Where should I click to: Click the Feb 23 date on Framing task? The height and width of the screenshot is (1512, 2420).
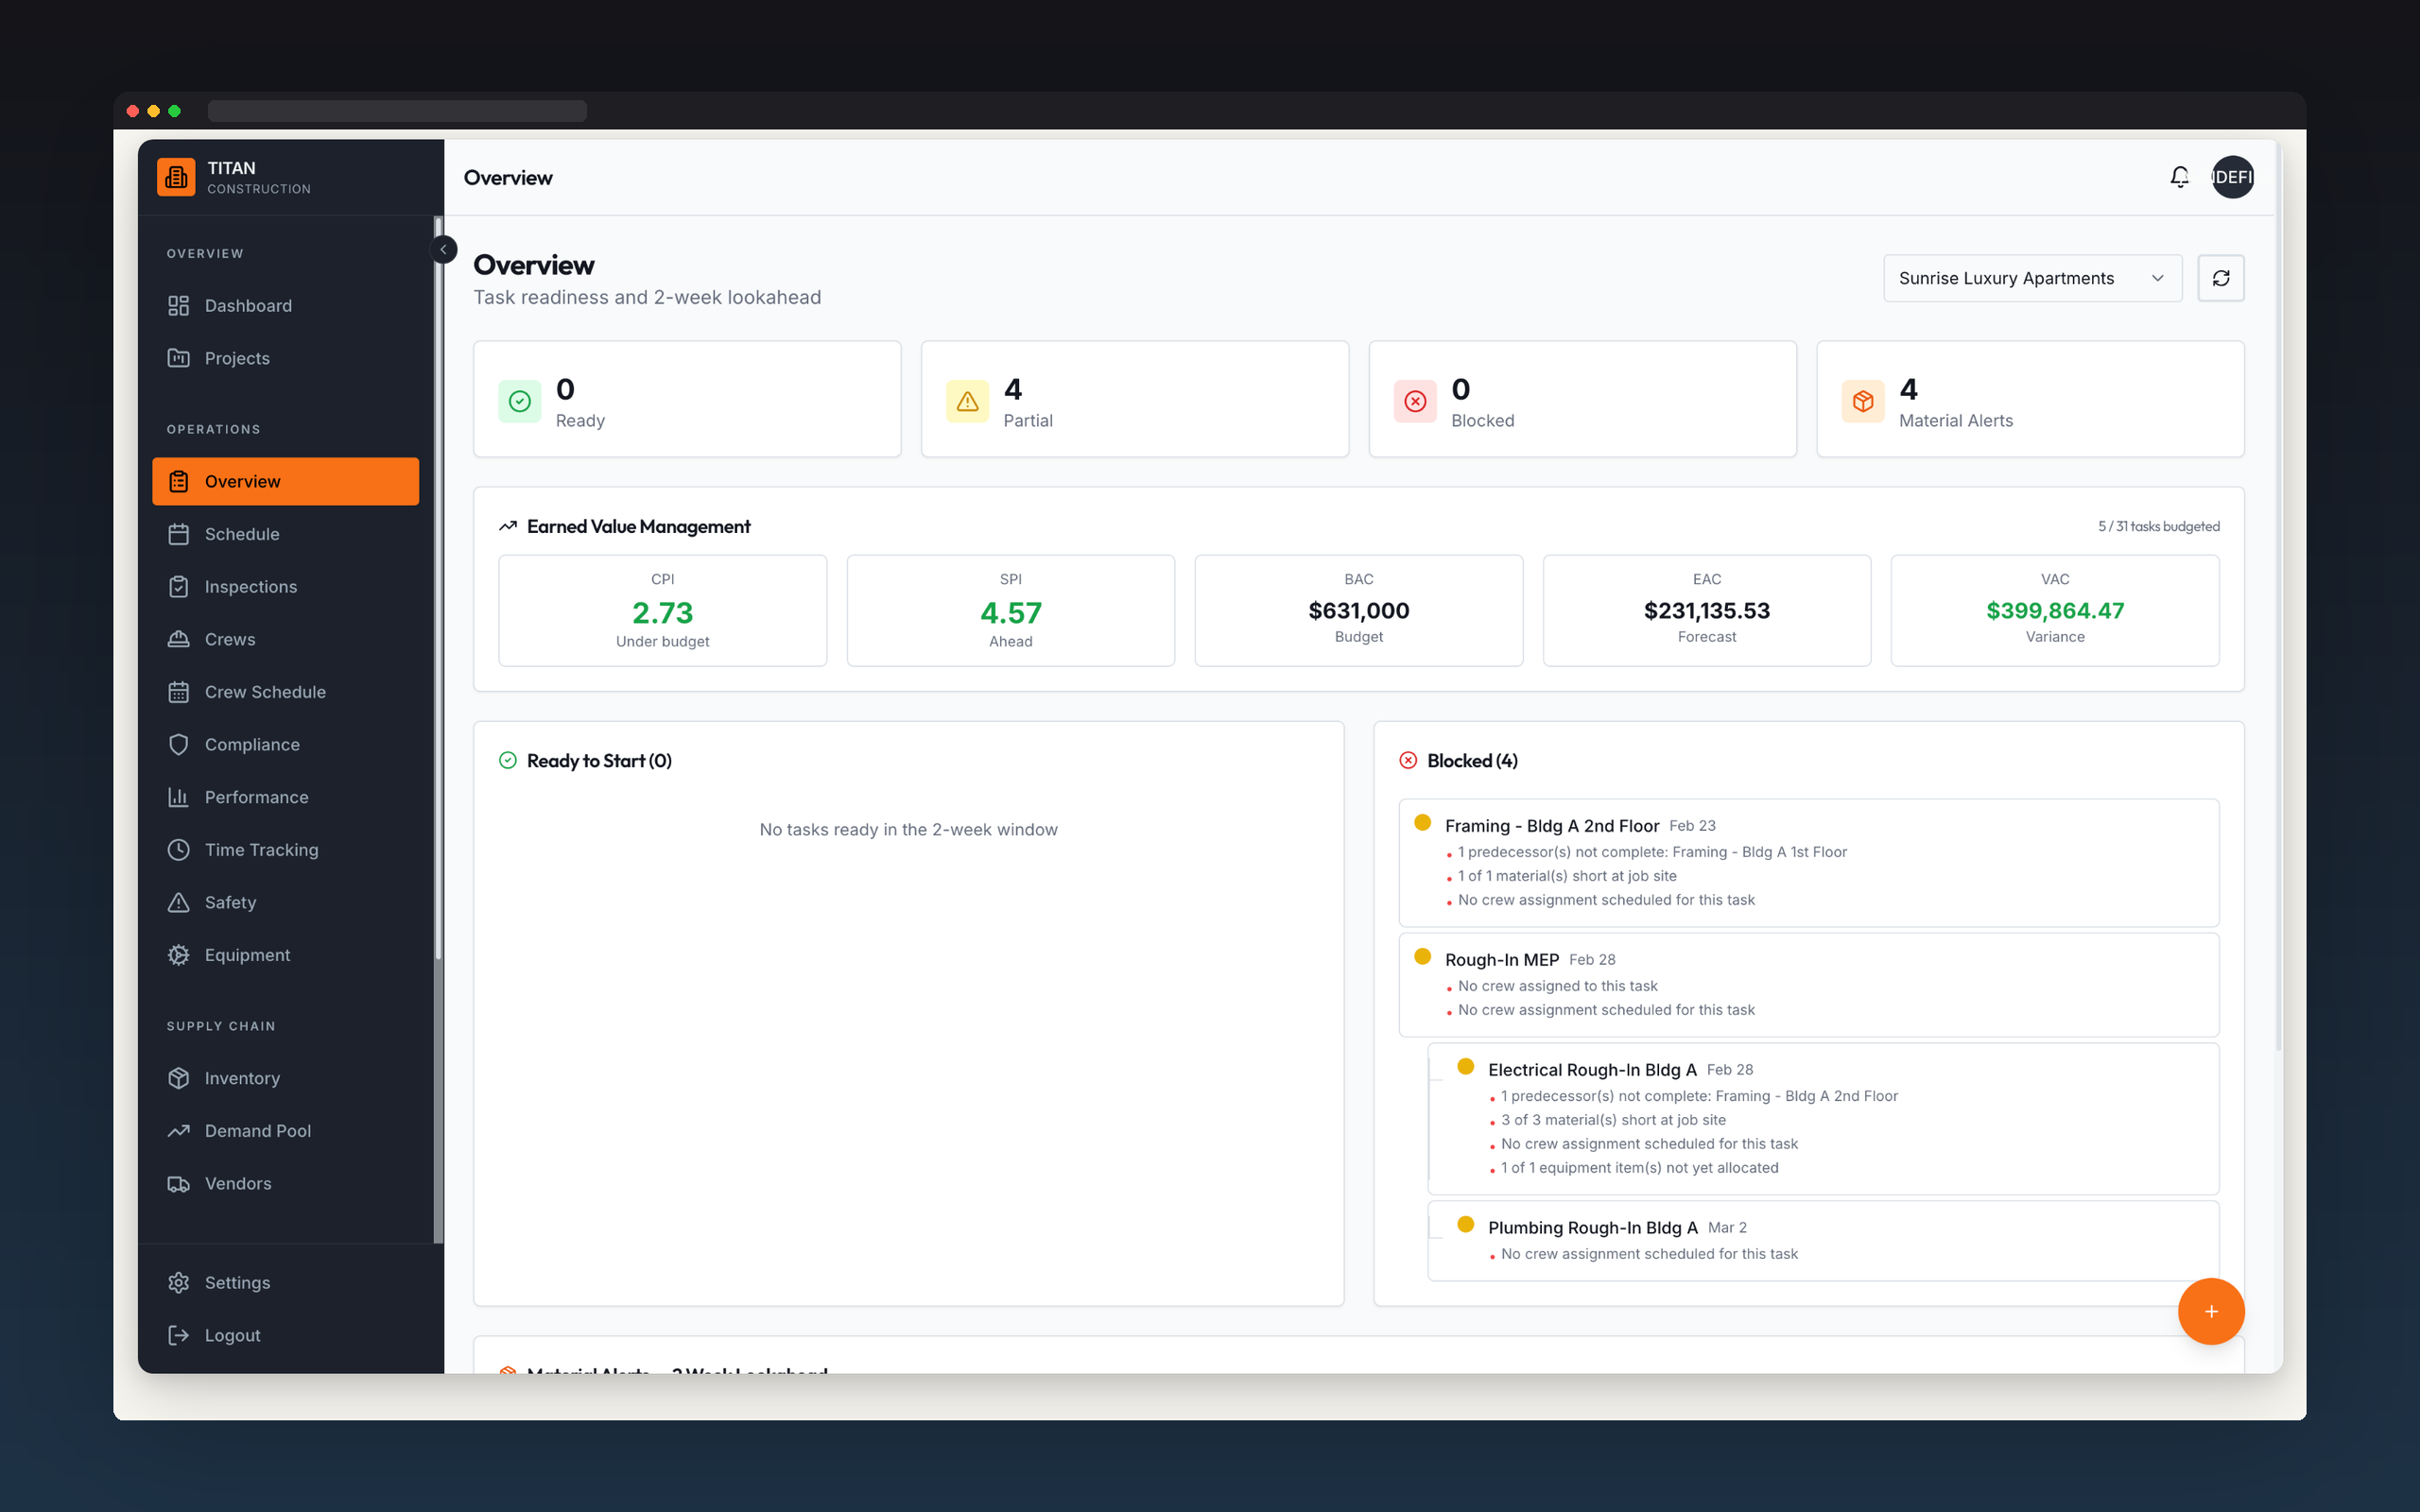(1692, 826)
